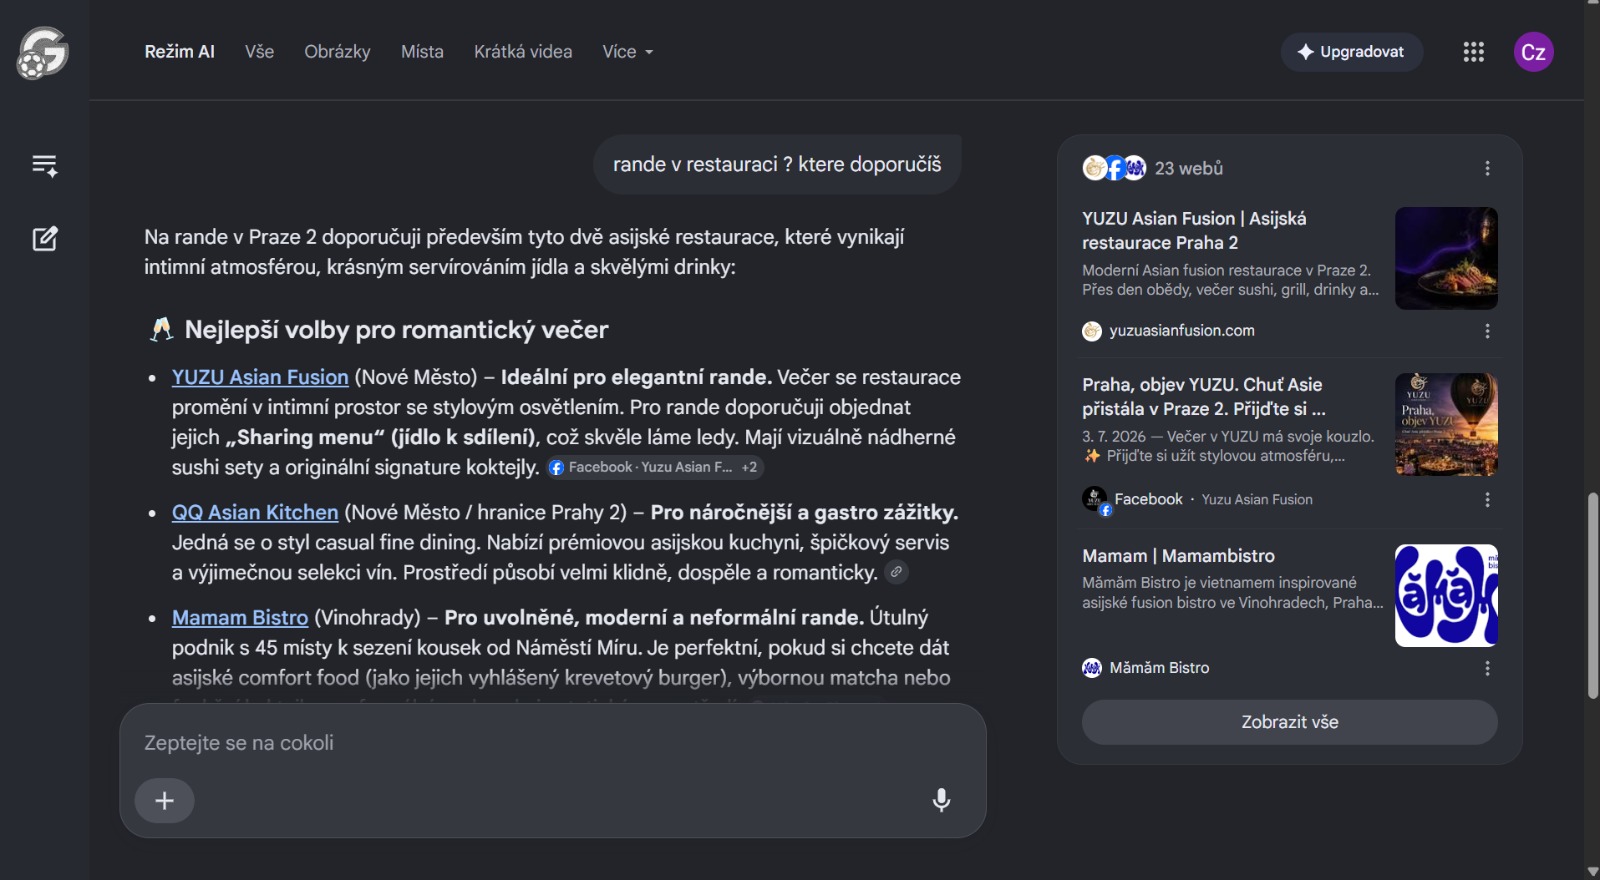Open the QQ Asian Kitchen link
This screenshot has height=880, width=1600.
coord(255,512)
